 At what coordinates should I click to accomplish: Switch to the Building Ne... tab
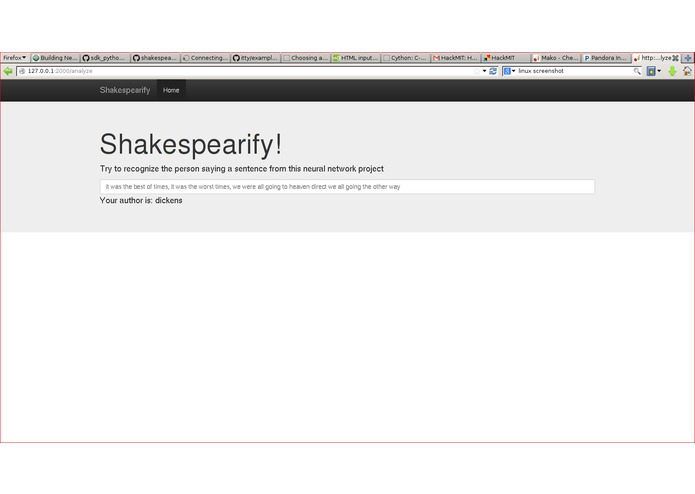(55, 58)
